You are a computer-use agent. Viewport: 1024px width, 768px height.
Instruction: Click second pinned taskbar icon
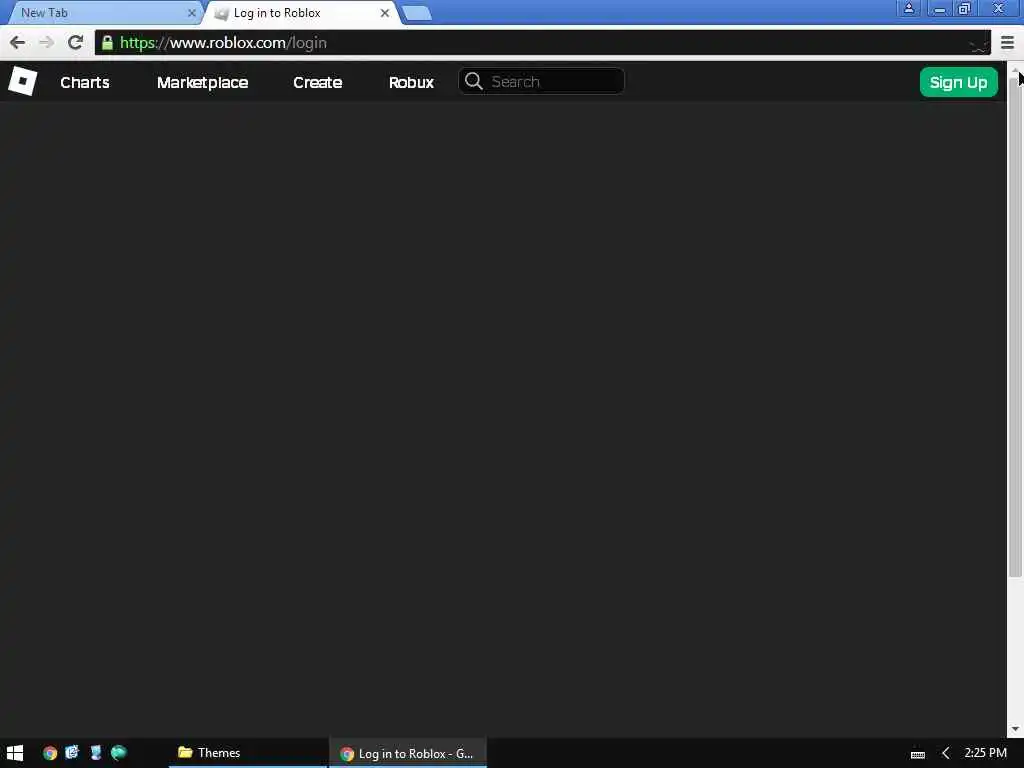pos(72,753)
